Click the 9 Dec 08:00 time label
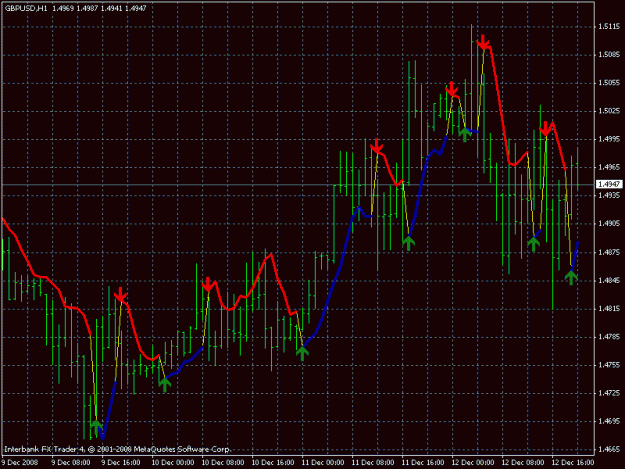 pyautogui.click(x=71, y=462)
